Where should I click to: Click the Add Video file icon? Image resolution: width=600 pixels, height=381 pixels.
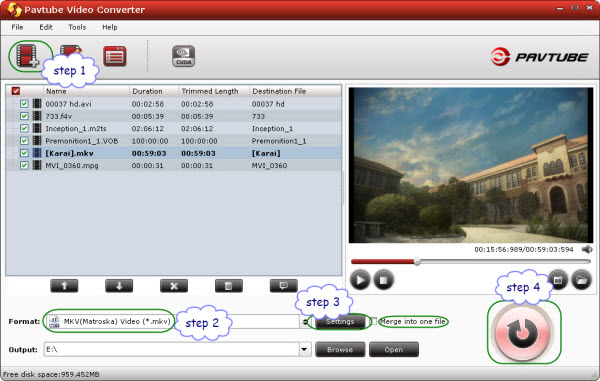tap(27, 56)
